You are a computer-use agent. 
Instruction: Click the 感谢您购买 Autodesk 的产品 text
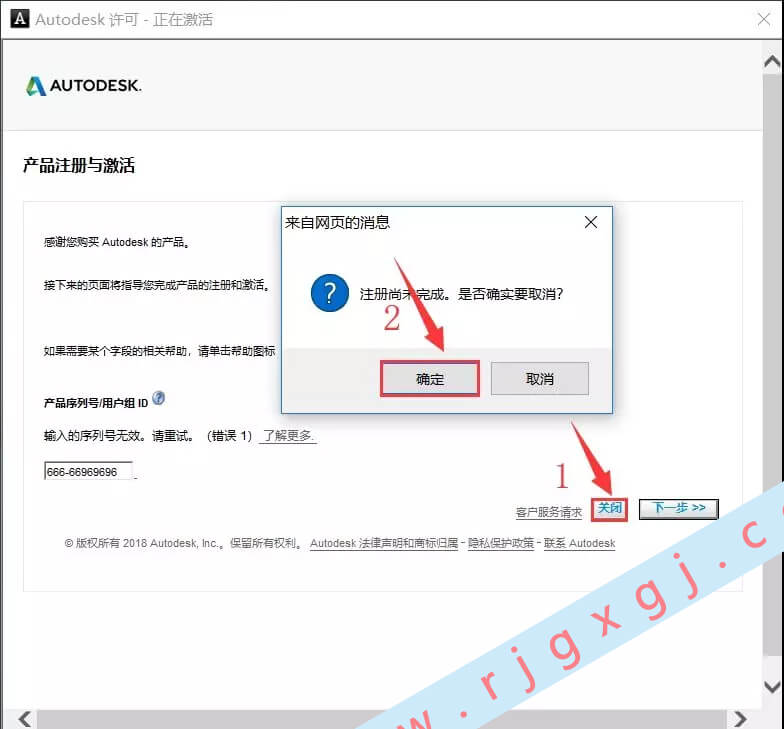116,242
